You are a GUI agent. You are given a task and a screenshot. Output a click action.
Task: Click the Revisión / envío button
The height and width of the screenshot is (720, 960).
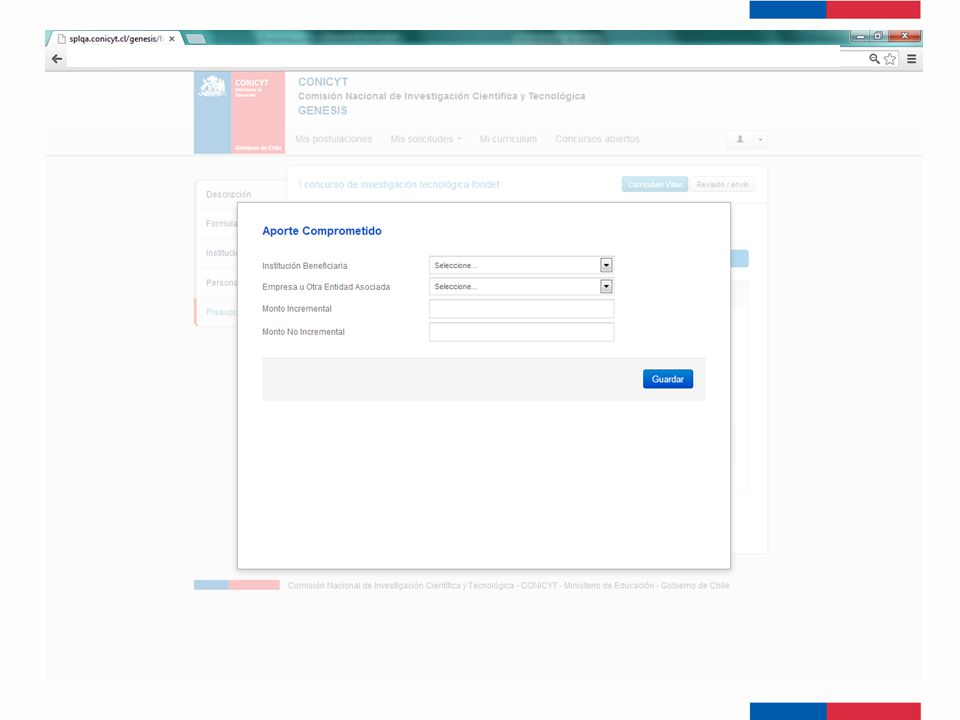[722, 184]
